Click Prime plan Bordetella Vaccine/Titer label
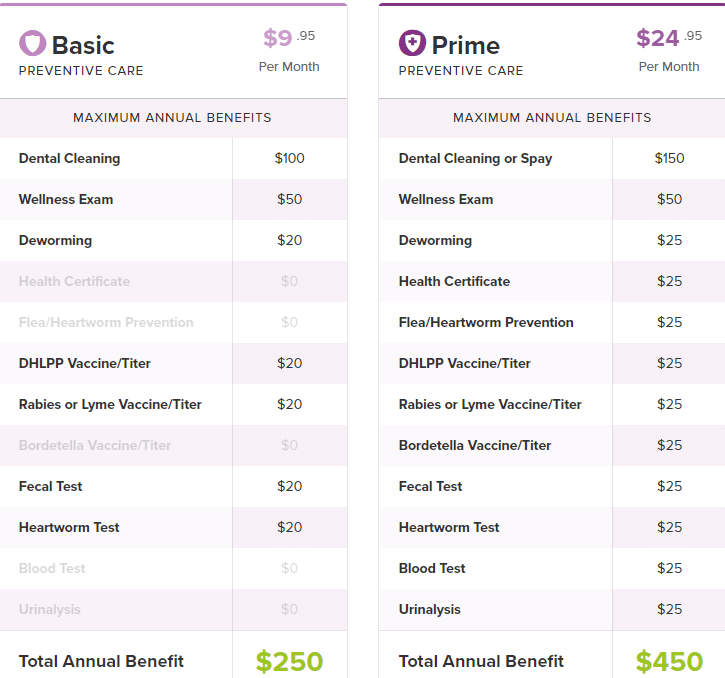 [475, 445]
